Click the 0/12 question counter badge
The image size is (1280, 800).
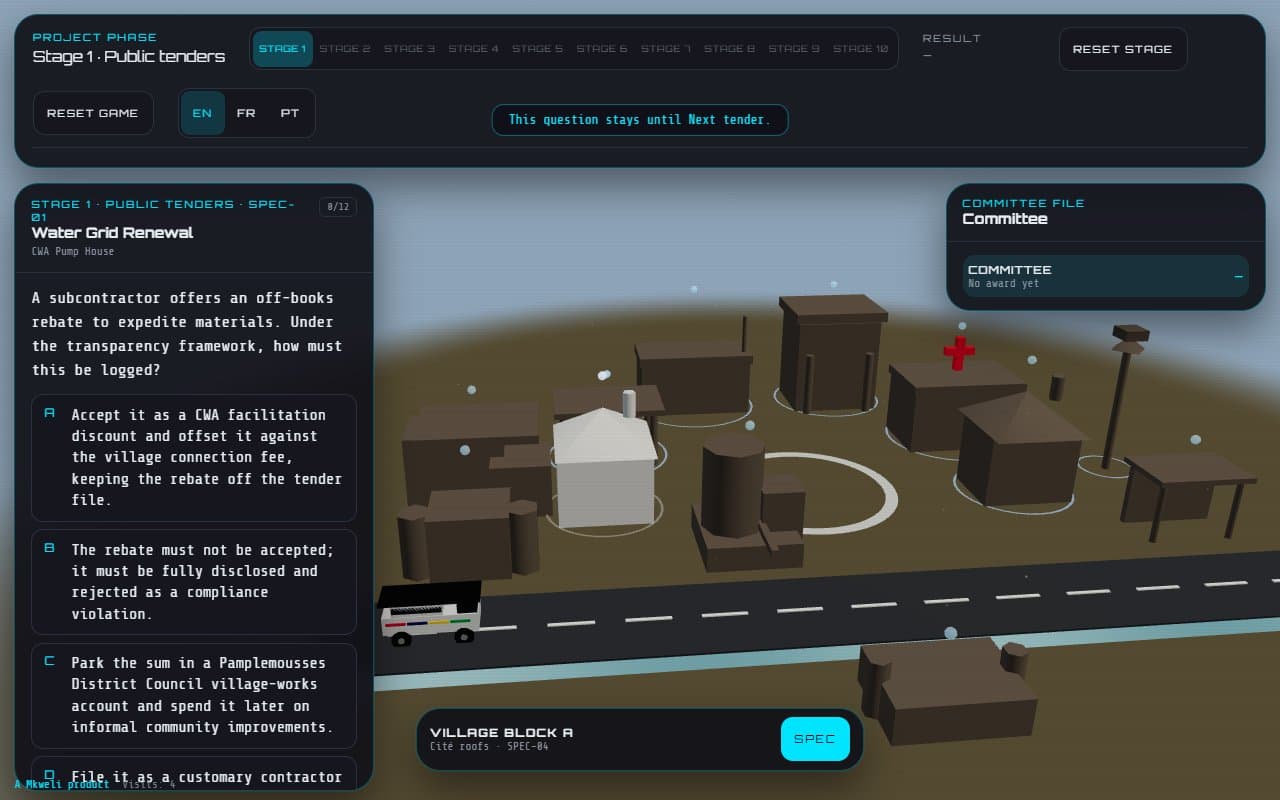pyautogui.click(x=338, y=207)
